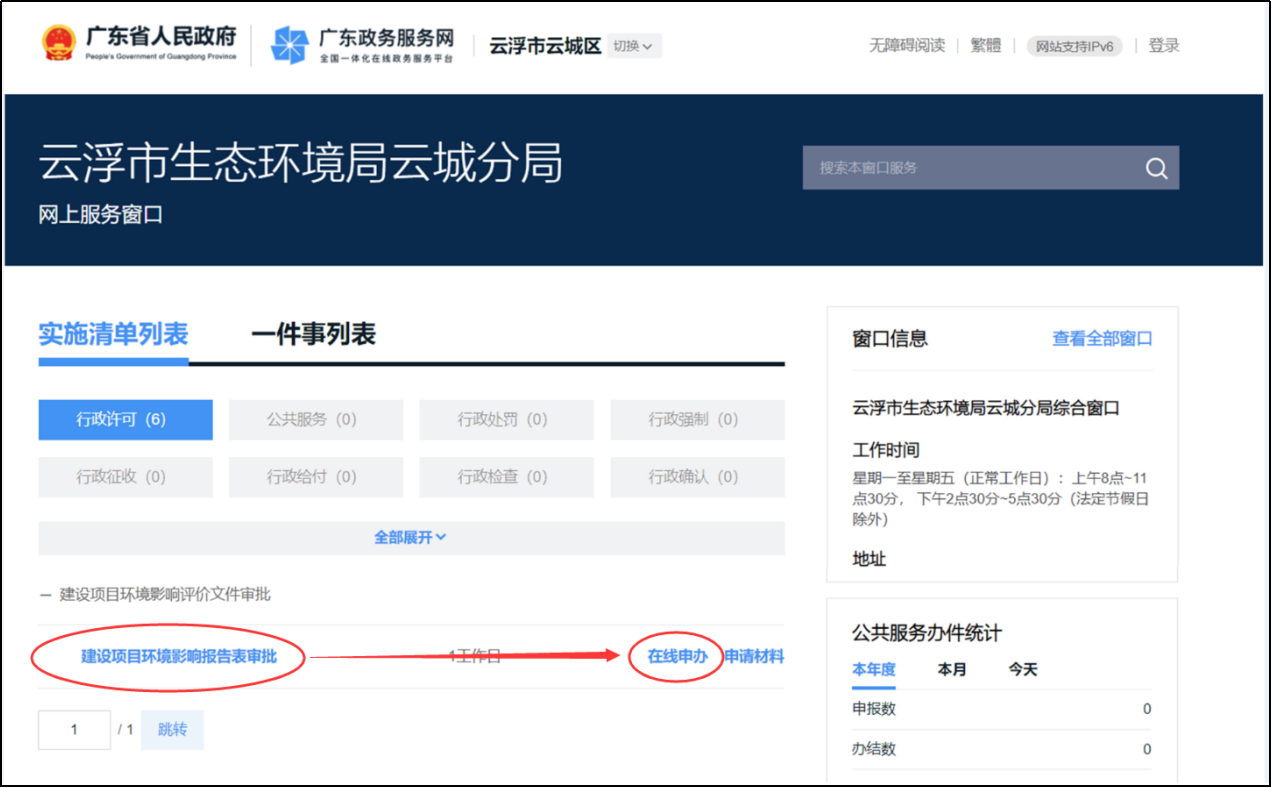Click the search magnifier icon
Viewport: 1271px width, 788px height.
point(1156,168)
